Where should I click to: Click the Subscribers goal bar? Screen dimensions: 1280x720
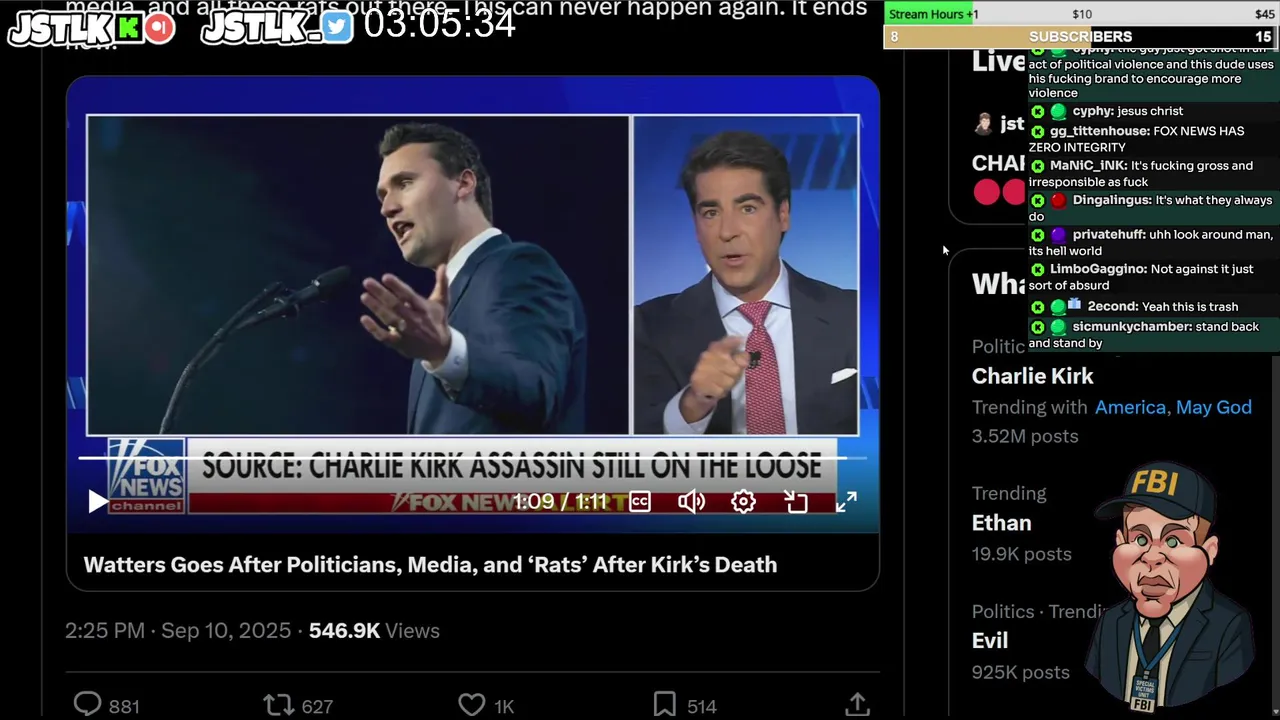1081,37
